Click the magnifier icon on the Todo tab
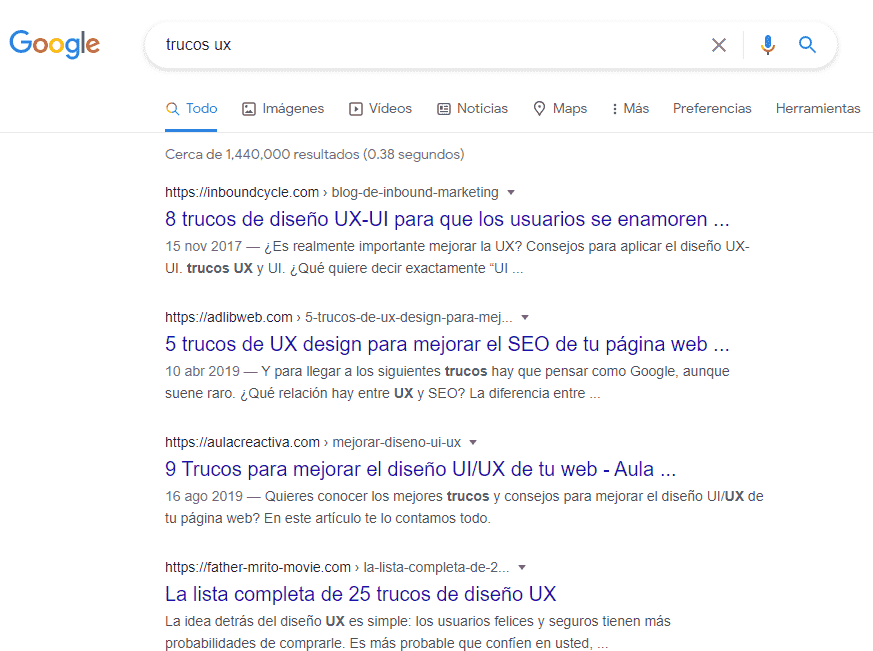873x651 pixels. coord(173,109)
